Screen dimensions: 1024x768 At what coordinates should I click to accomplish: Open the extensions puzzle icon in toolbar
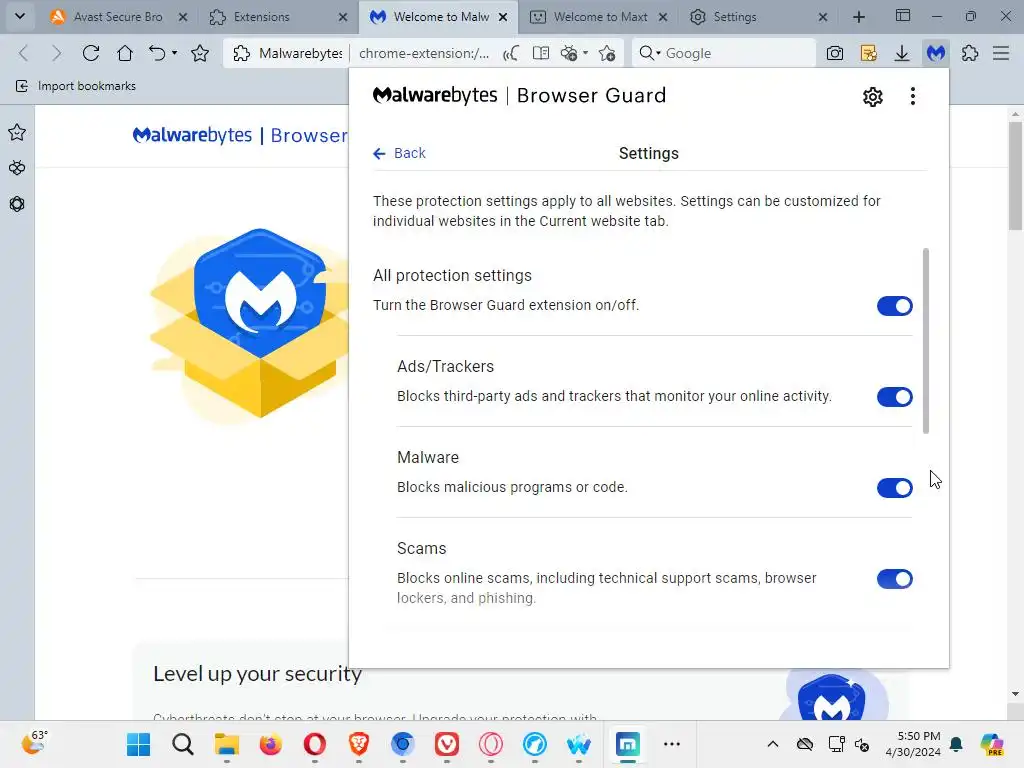[x=970, y=53]
